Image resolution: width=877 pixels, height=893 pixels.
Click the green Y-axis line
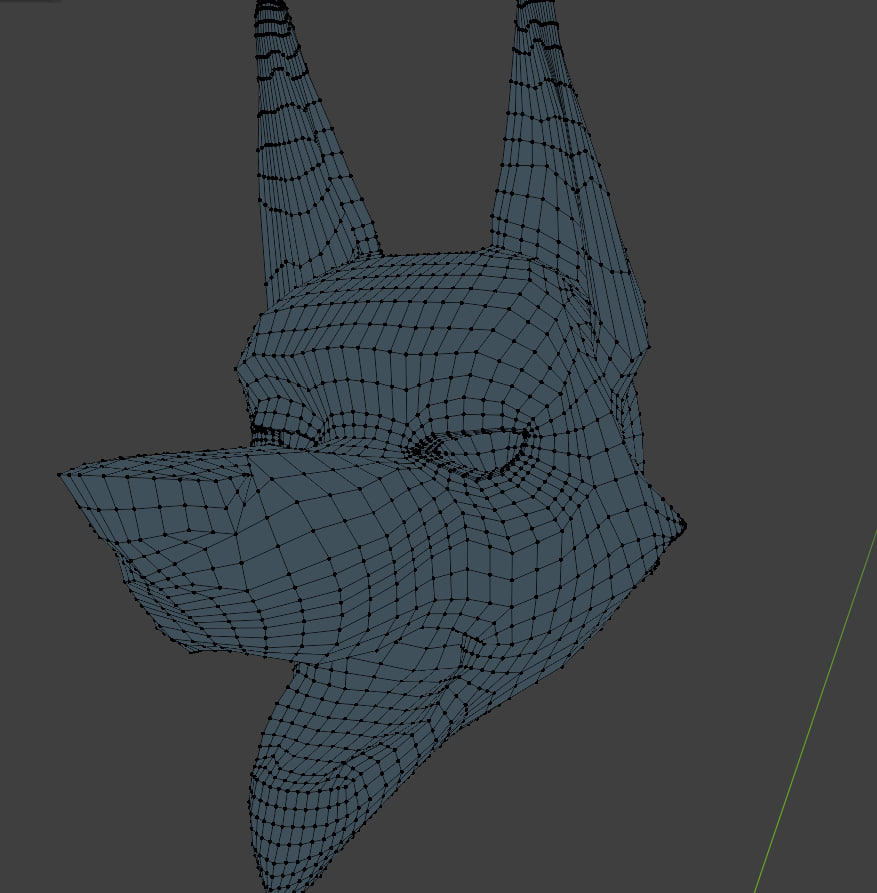[814, 712]
